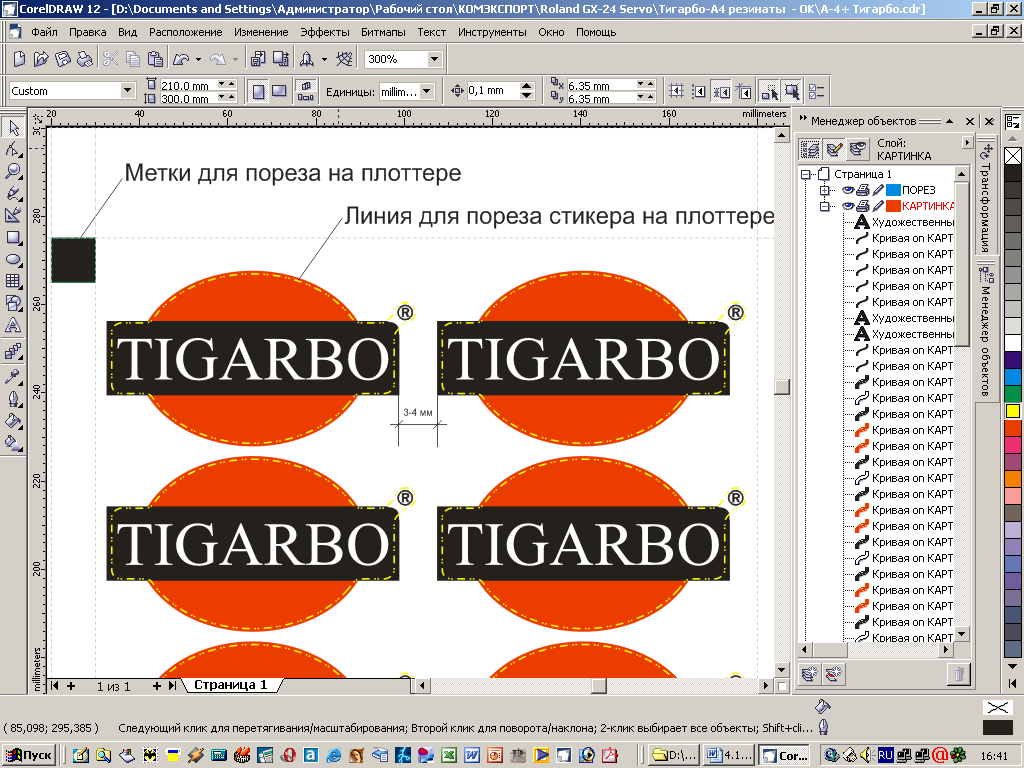Create new master layer button
The height and width of the screenshot is (768, 1024).
833,673
